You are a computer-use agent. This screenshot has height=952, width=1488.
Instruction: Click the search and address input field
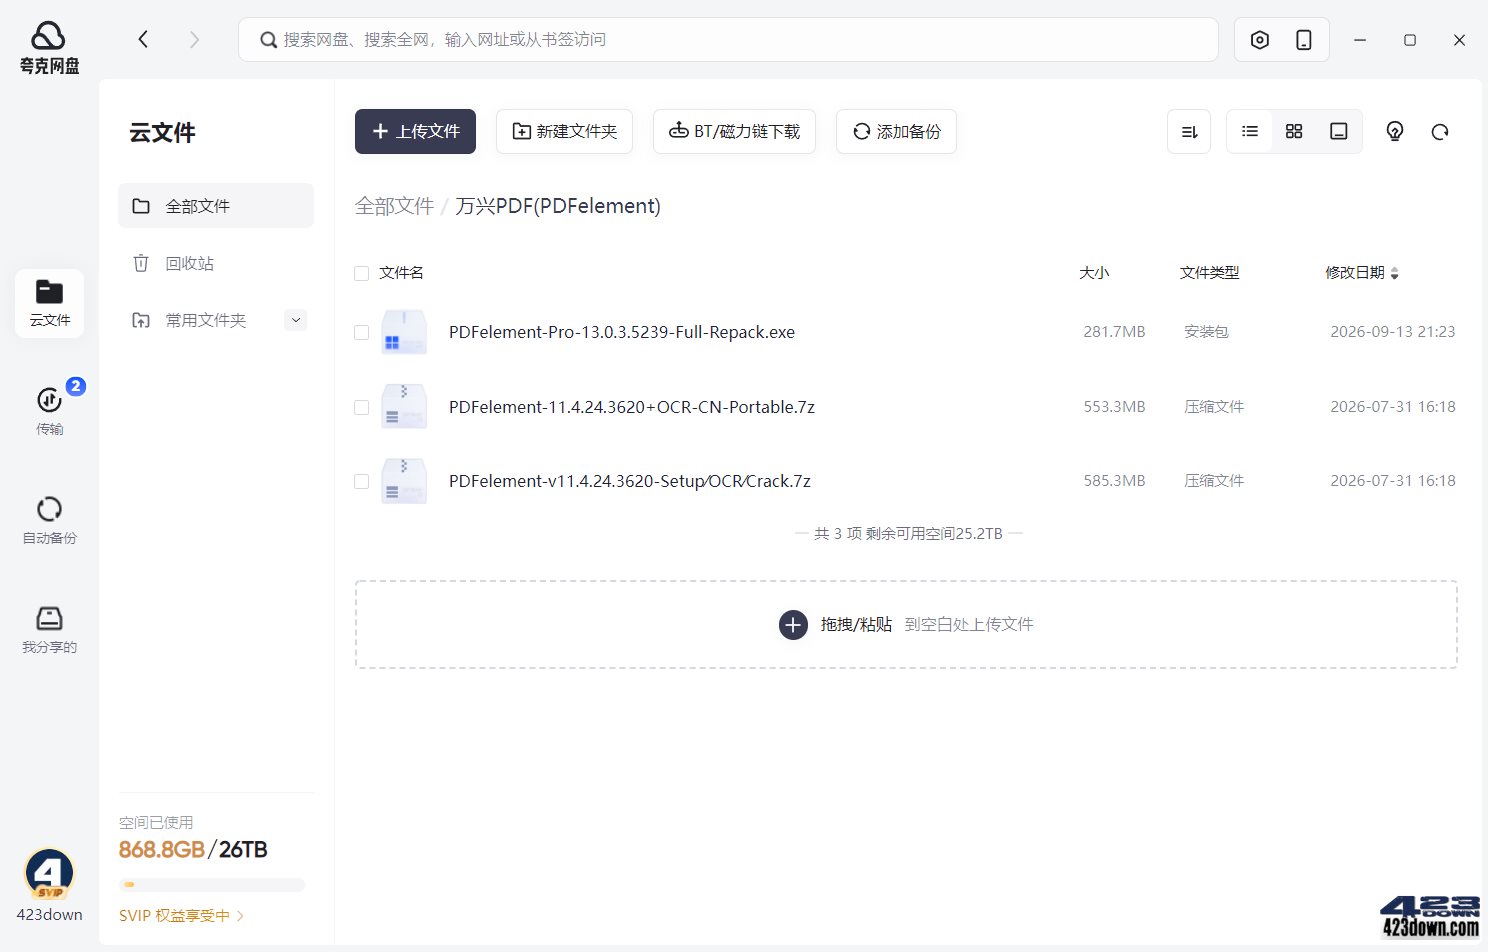[728, 40]
